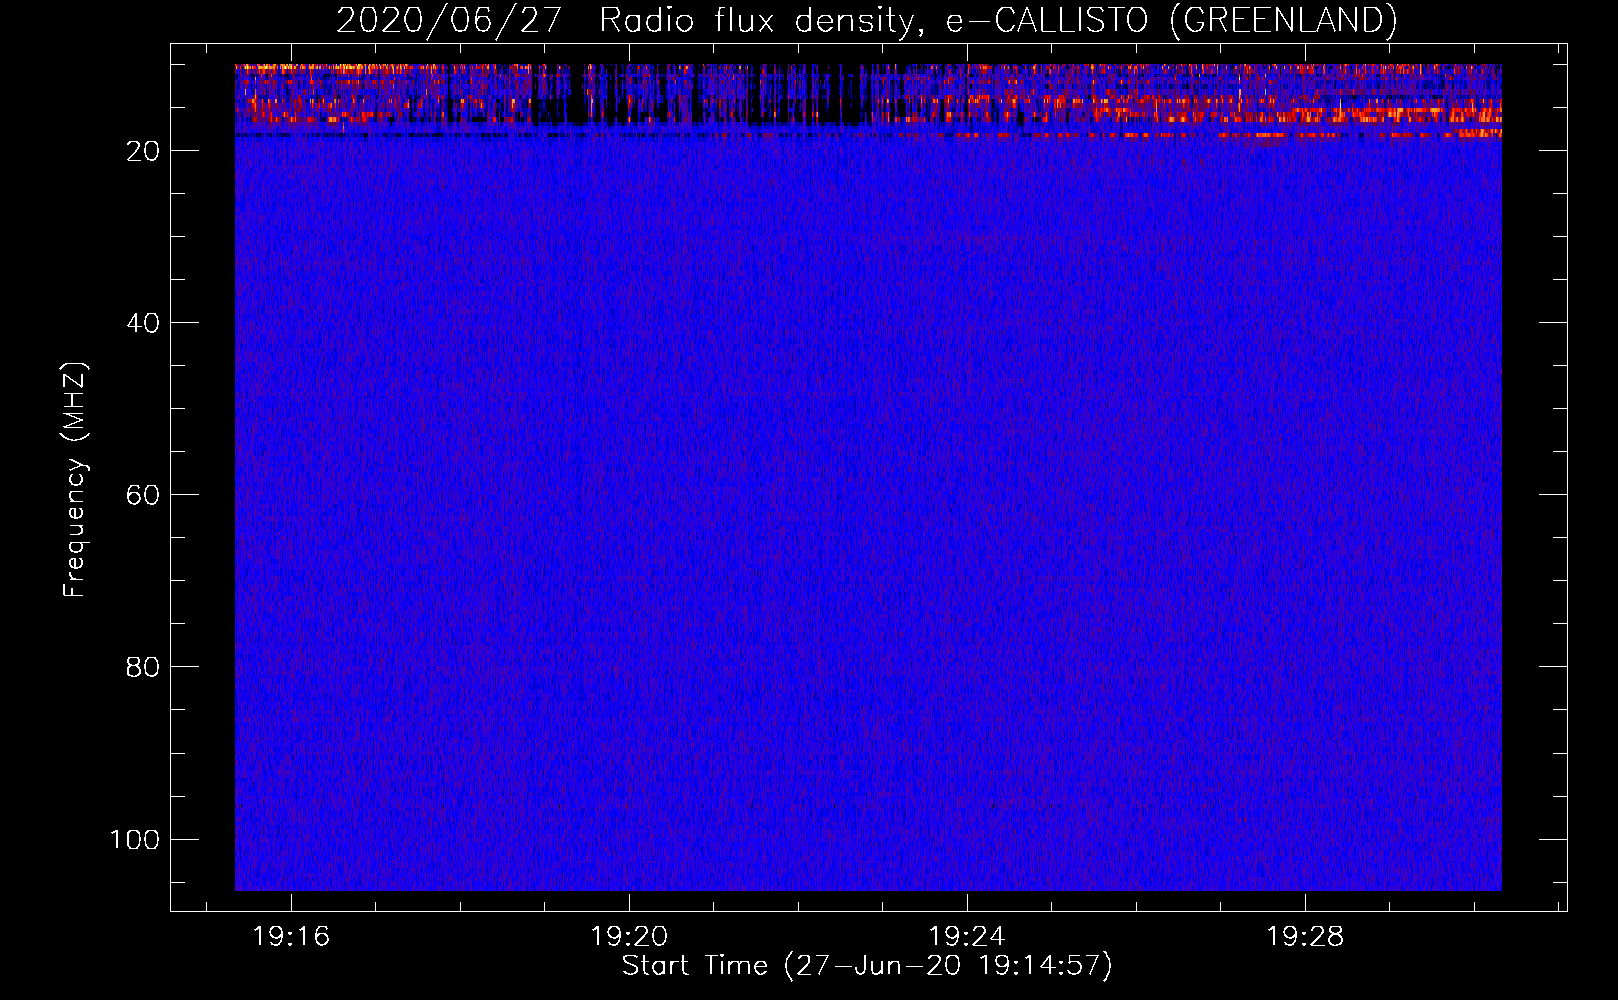
Task: Click the 'Start Time (27-Jun-20 19:14:57)' label
Action: point(867,966)
